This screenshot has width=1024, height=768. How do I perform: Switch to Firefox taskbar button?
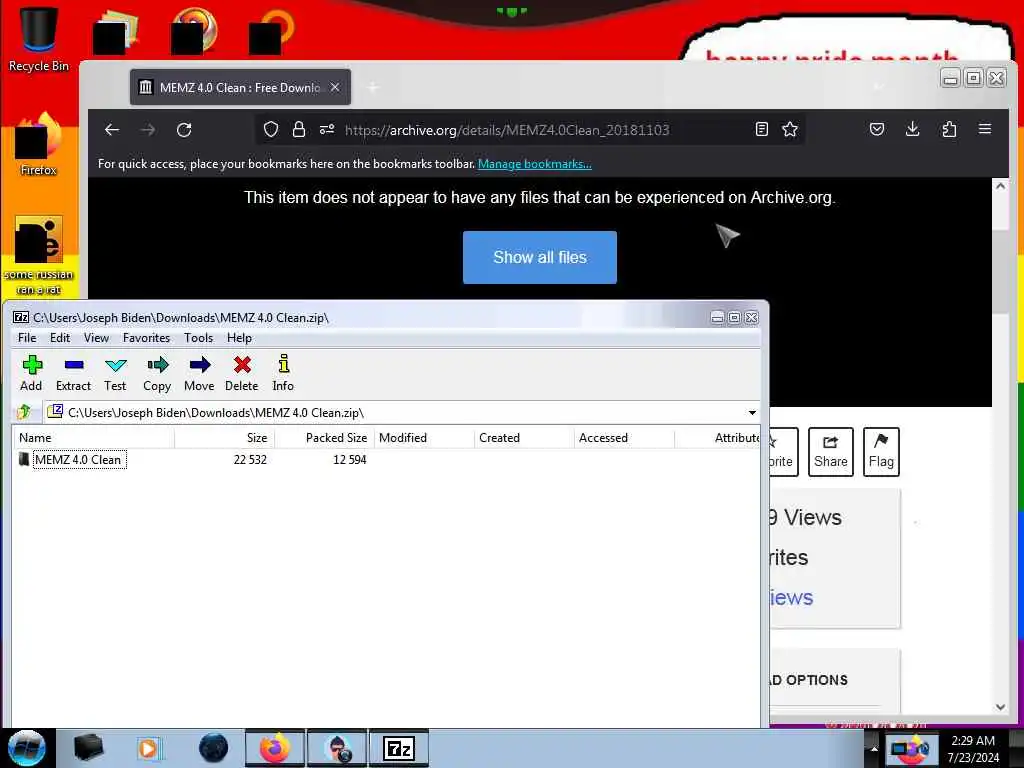pyautogui.click(x=275, y=748)
